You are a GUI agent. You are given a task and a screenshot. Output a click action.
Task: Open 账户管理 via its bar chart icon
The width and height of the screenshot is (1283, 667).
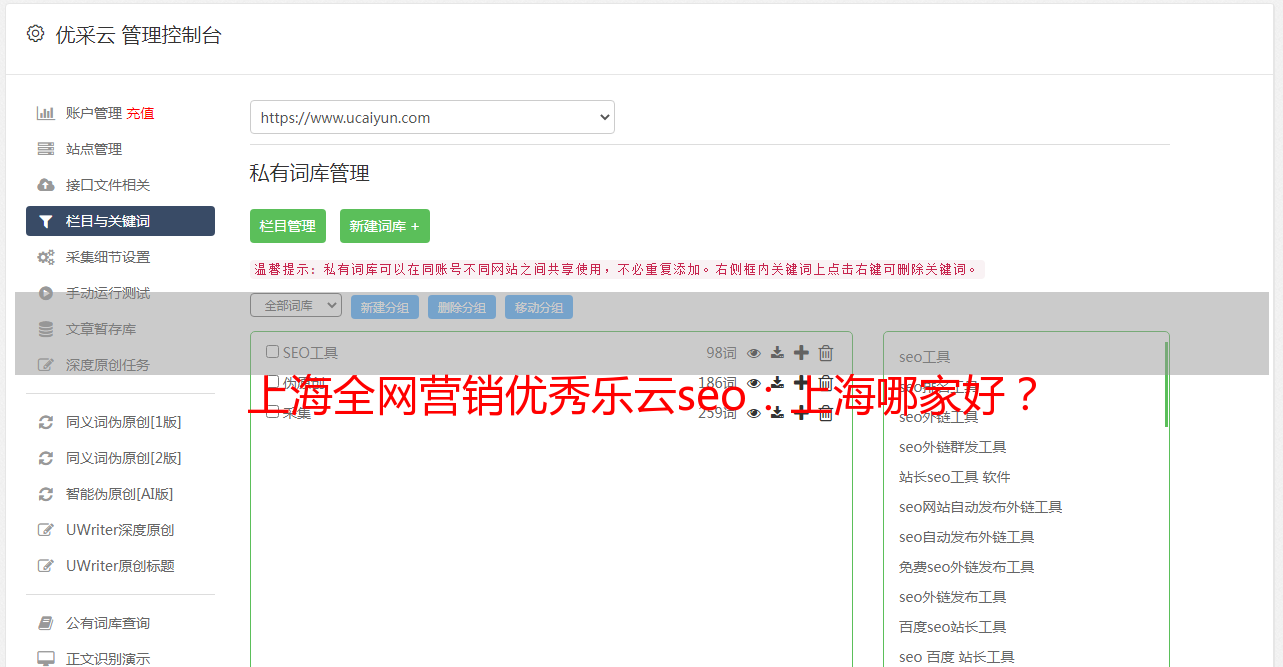click(45, 113)
